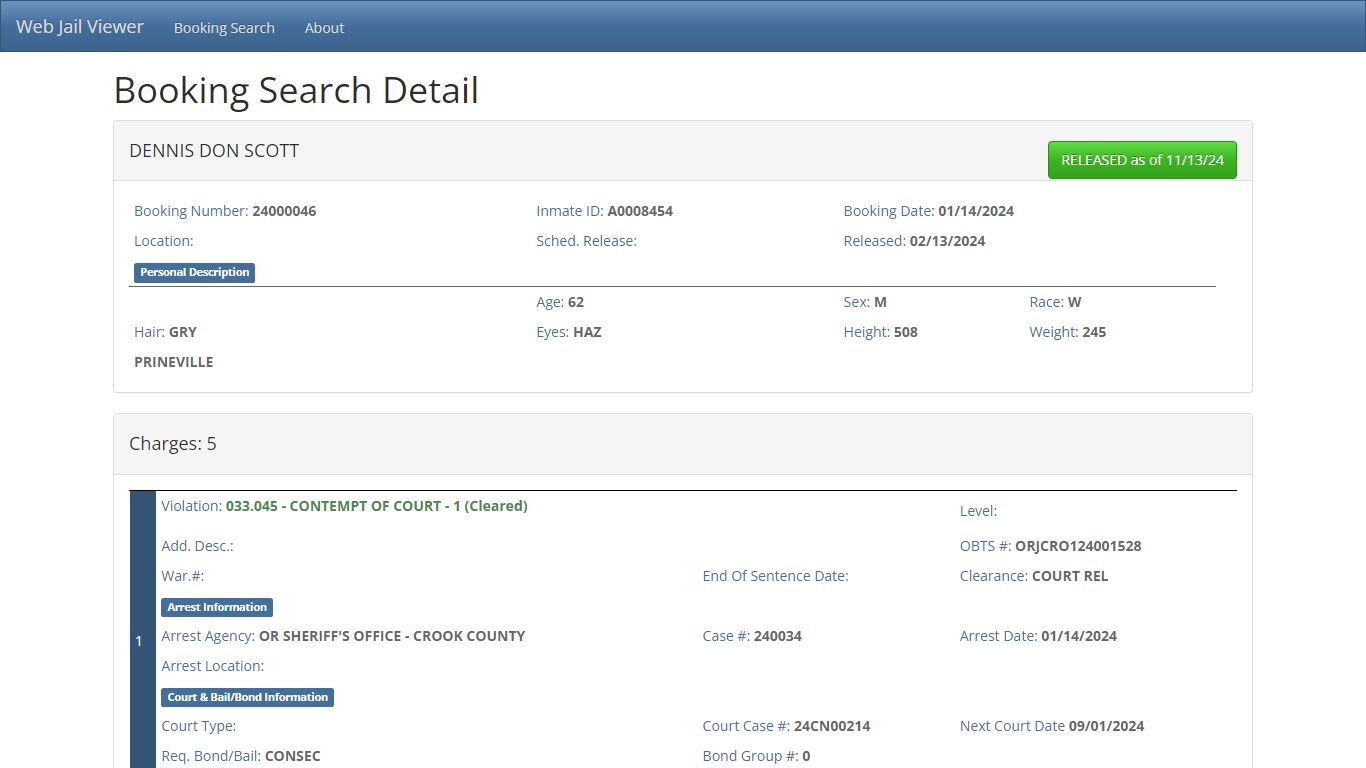Click the Level: label

(x=978, y=511)
